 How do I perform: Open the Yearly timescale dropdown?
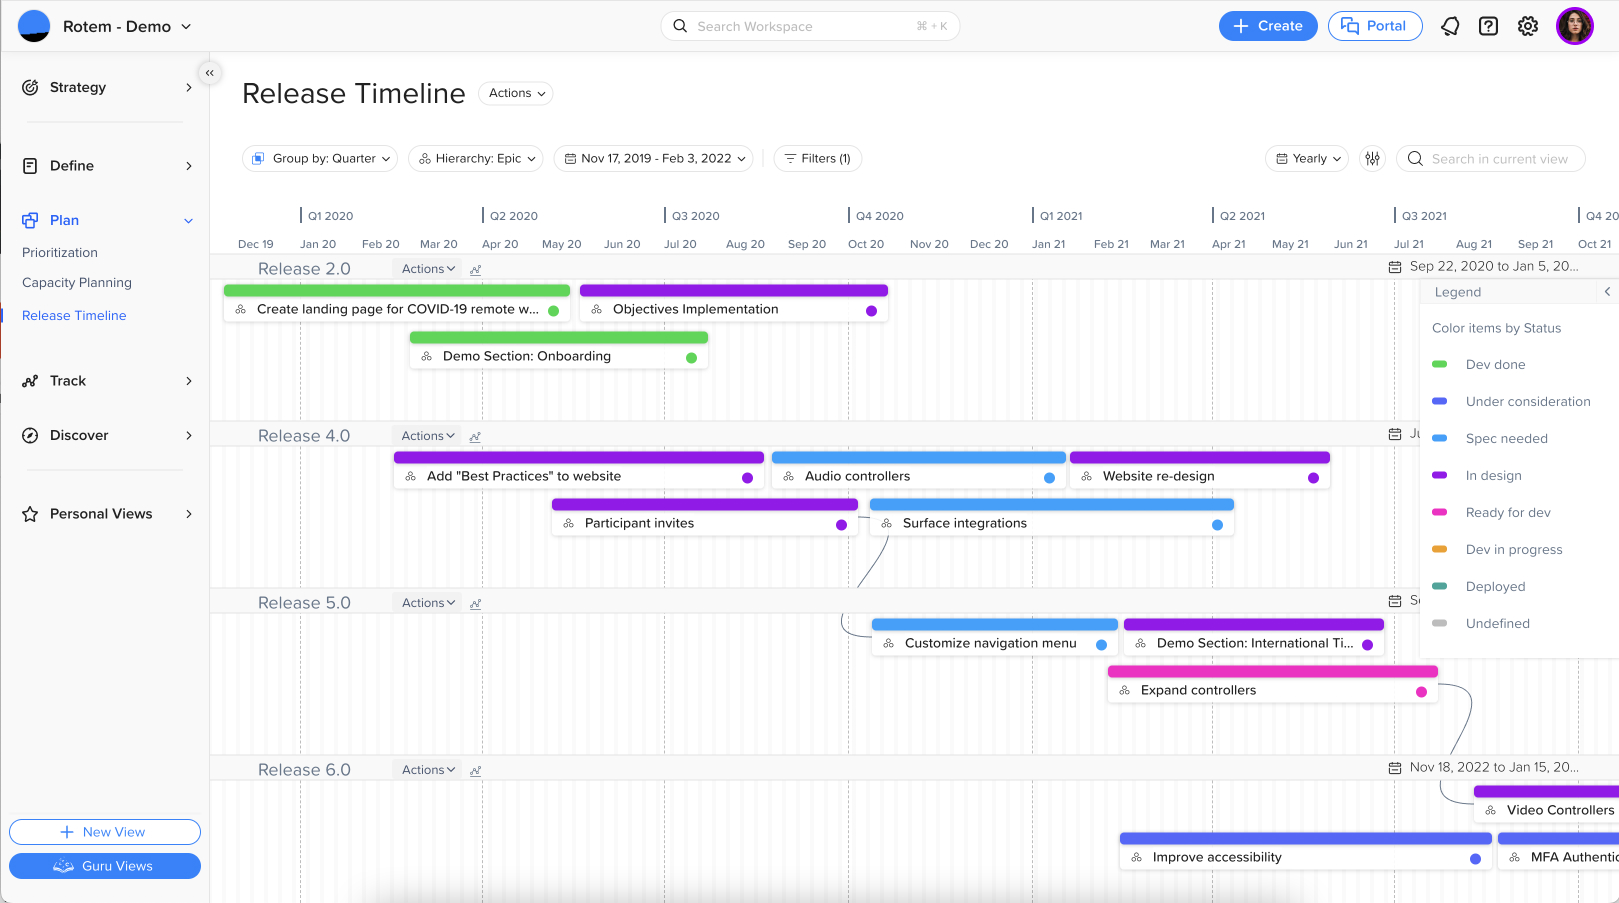[x=1307, y=158]
